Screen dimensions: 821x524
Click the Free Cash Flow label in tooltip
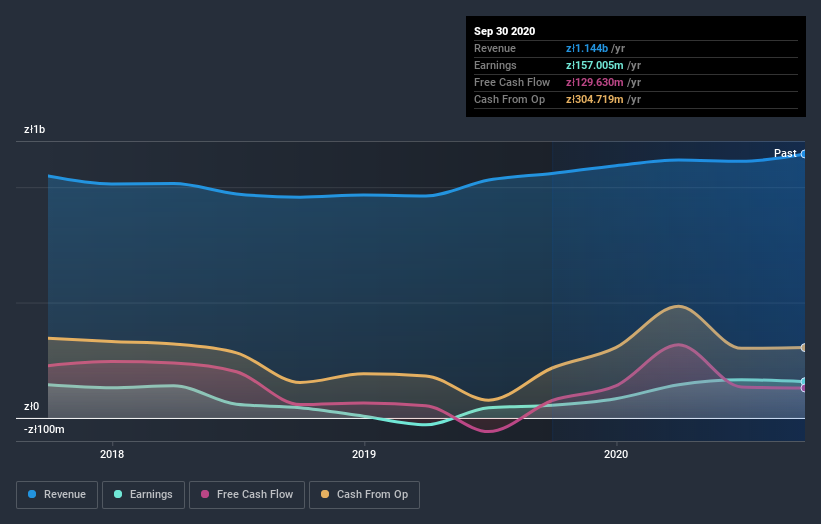click(x=512, y=82)
